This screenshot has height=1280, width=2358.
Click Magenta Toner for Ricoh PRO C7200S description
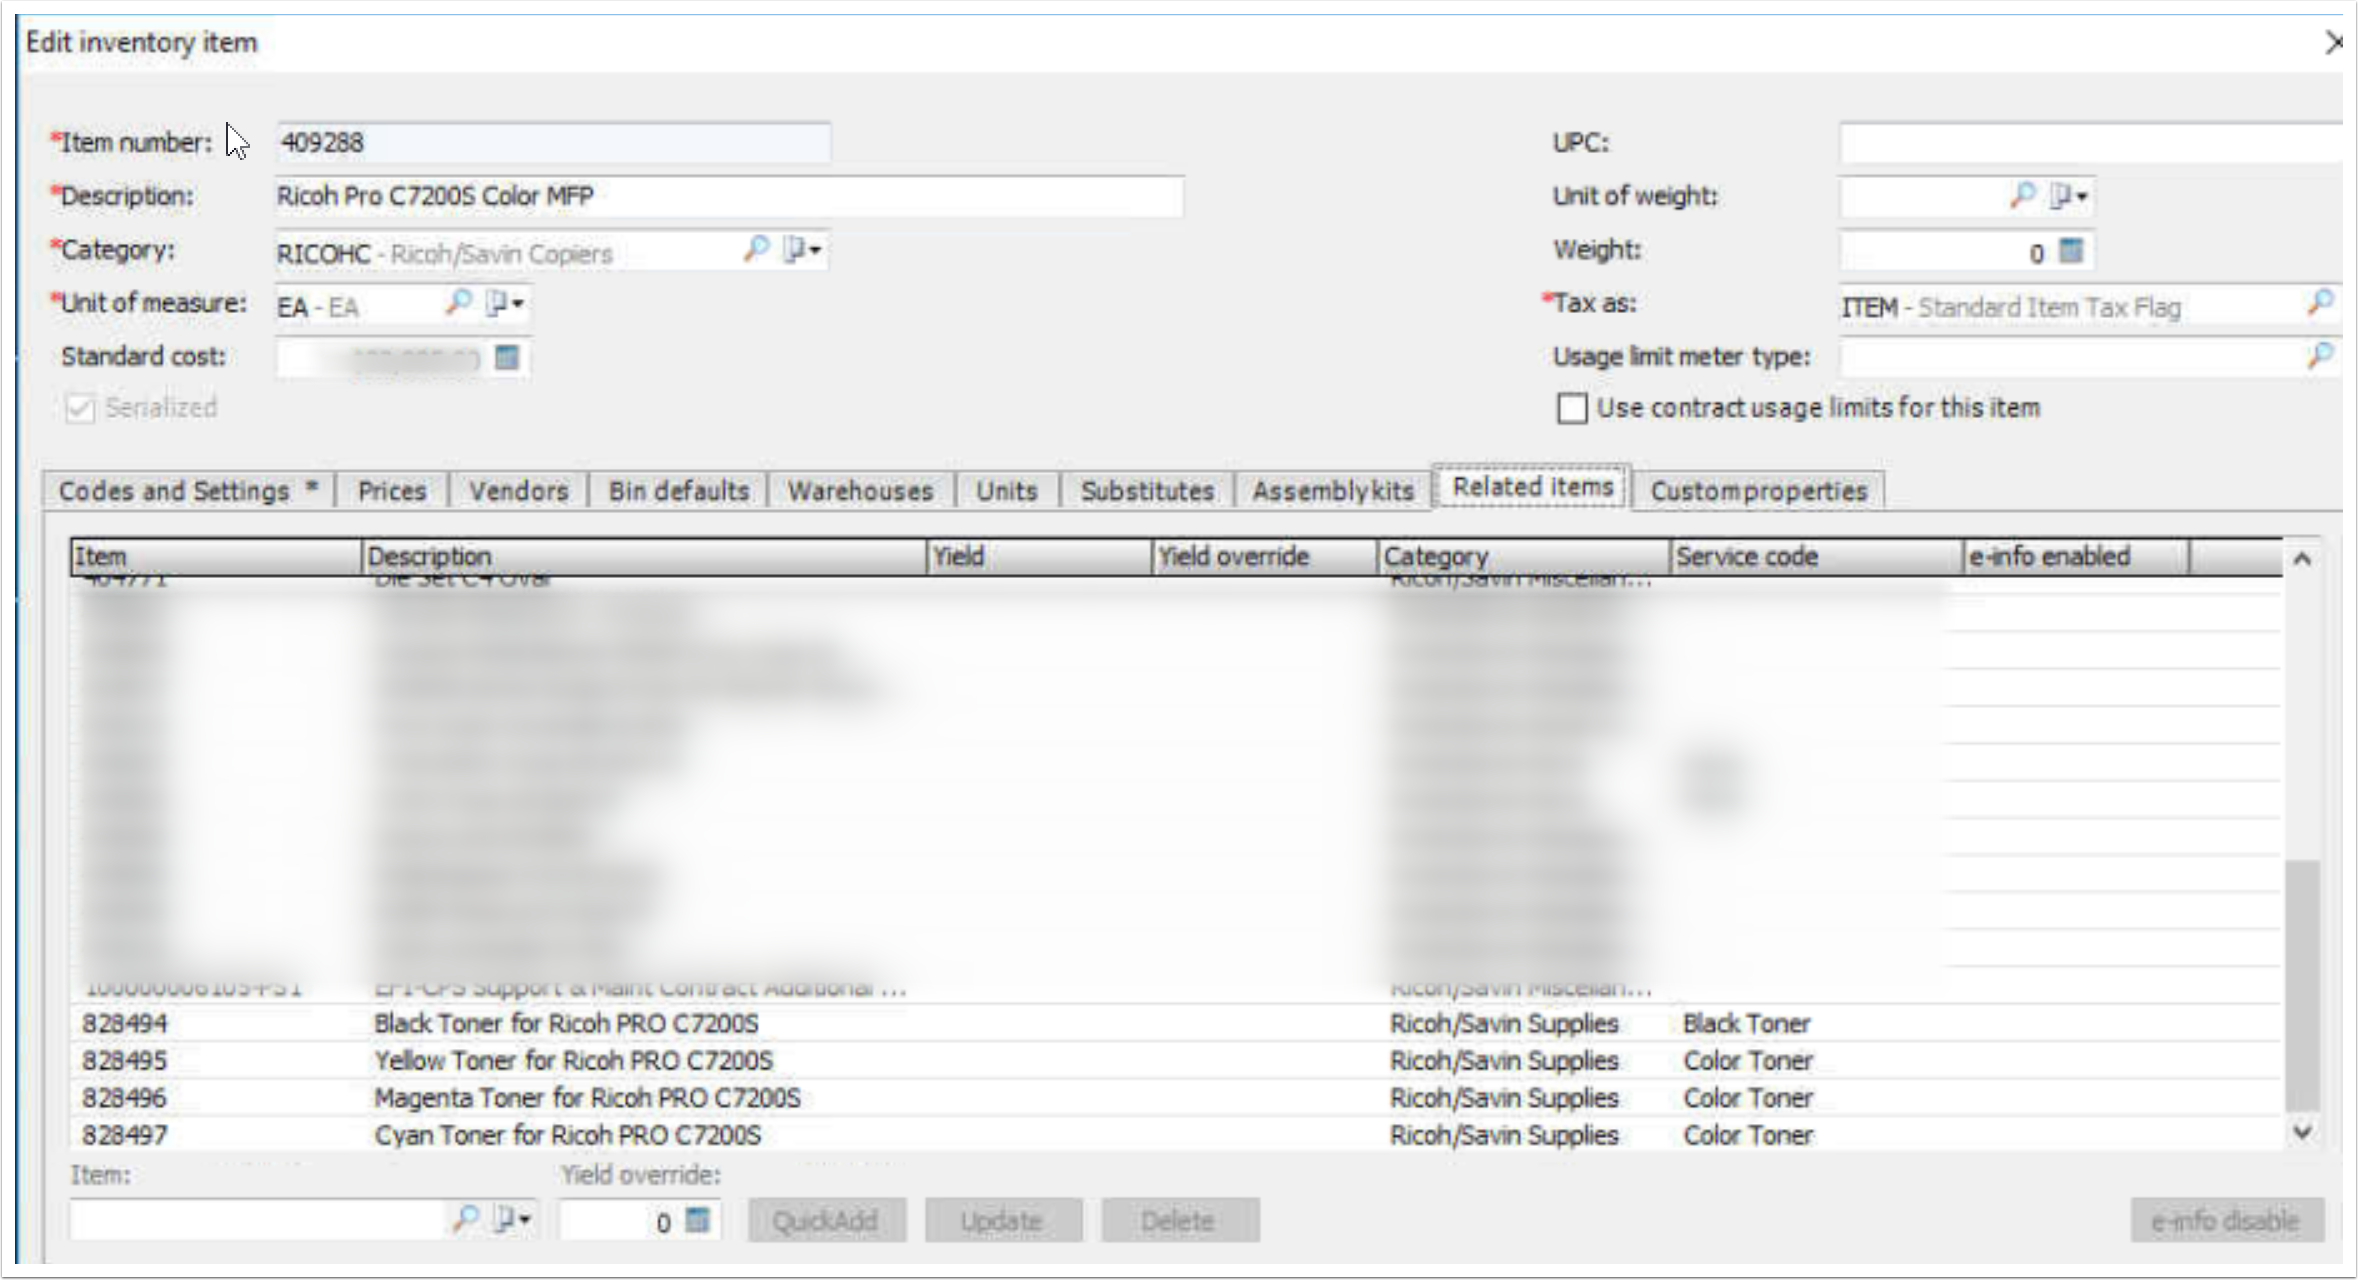pos(587,1097)
